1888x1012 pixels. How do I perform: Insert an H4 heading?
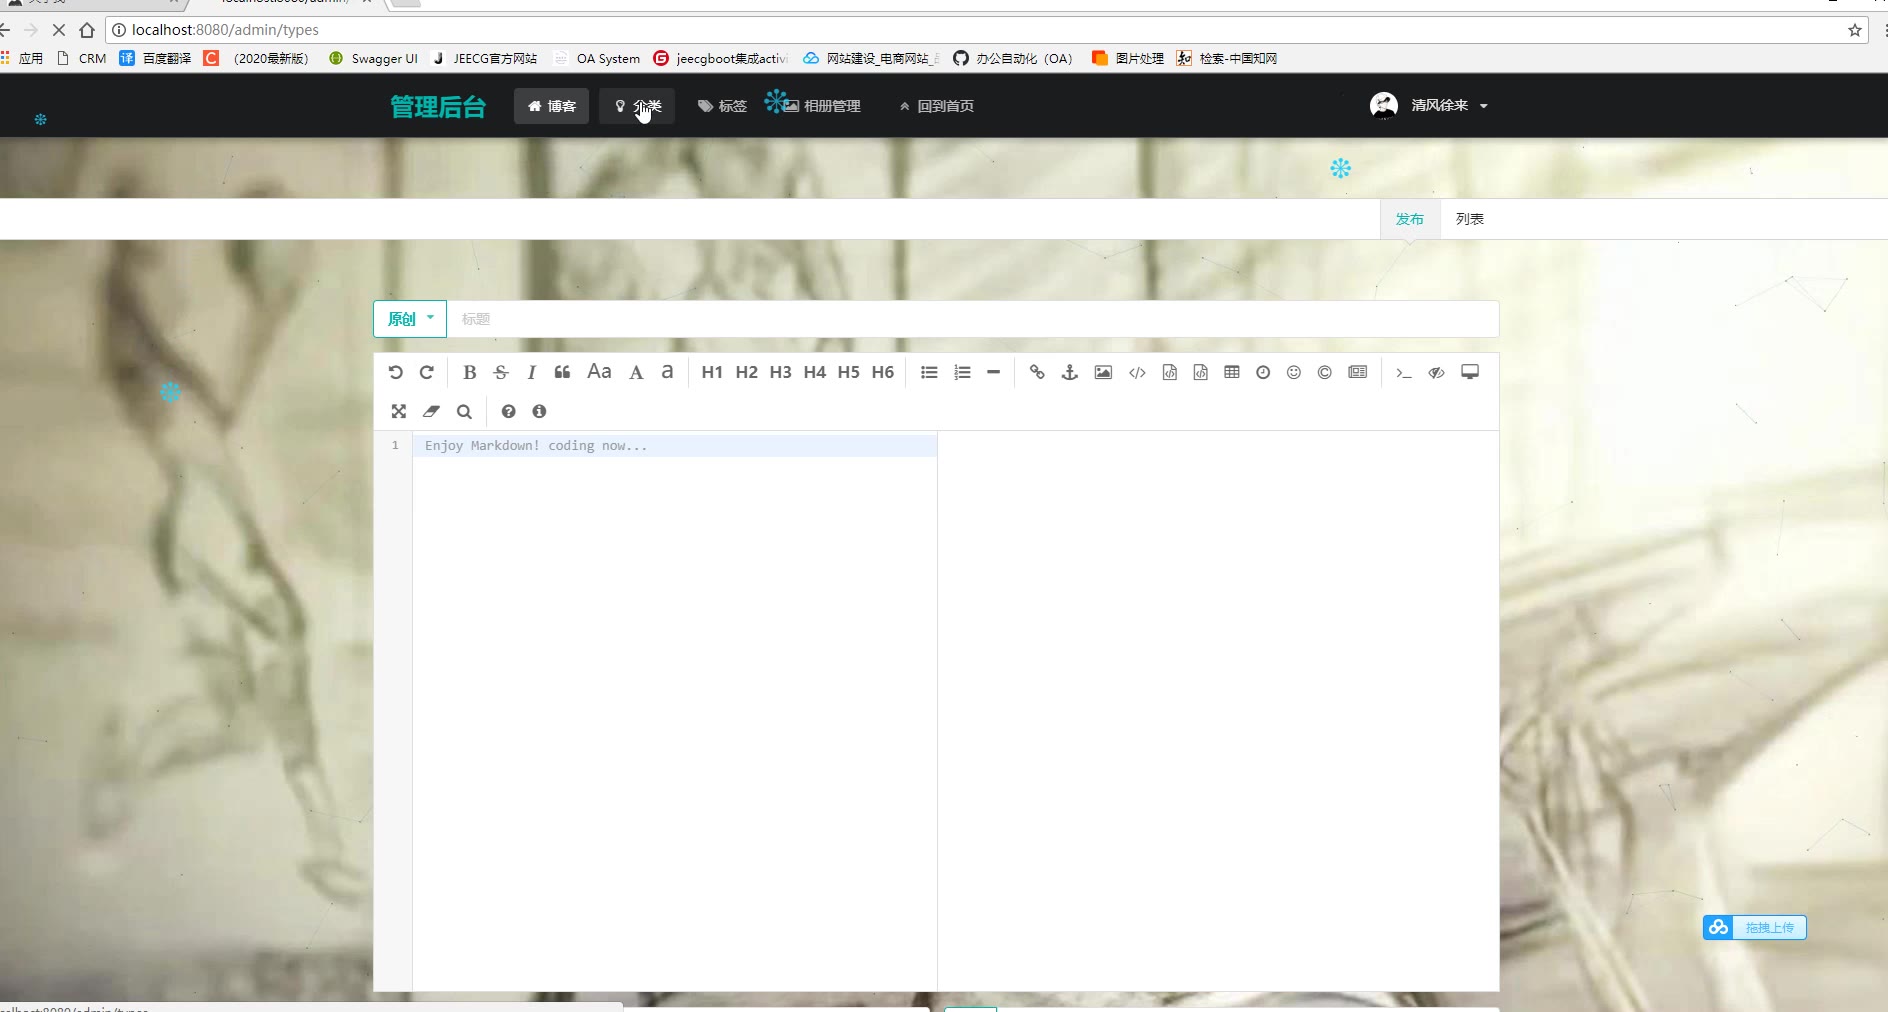[x=815, y=372]
